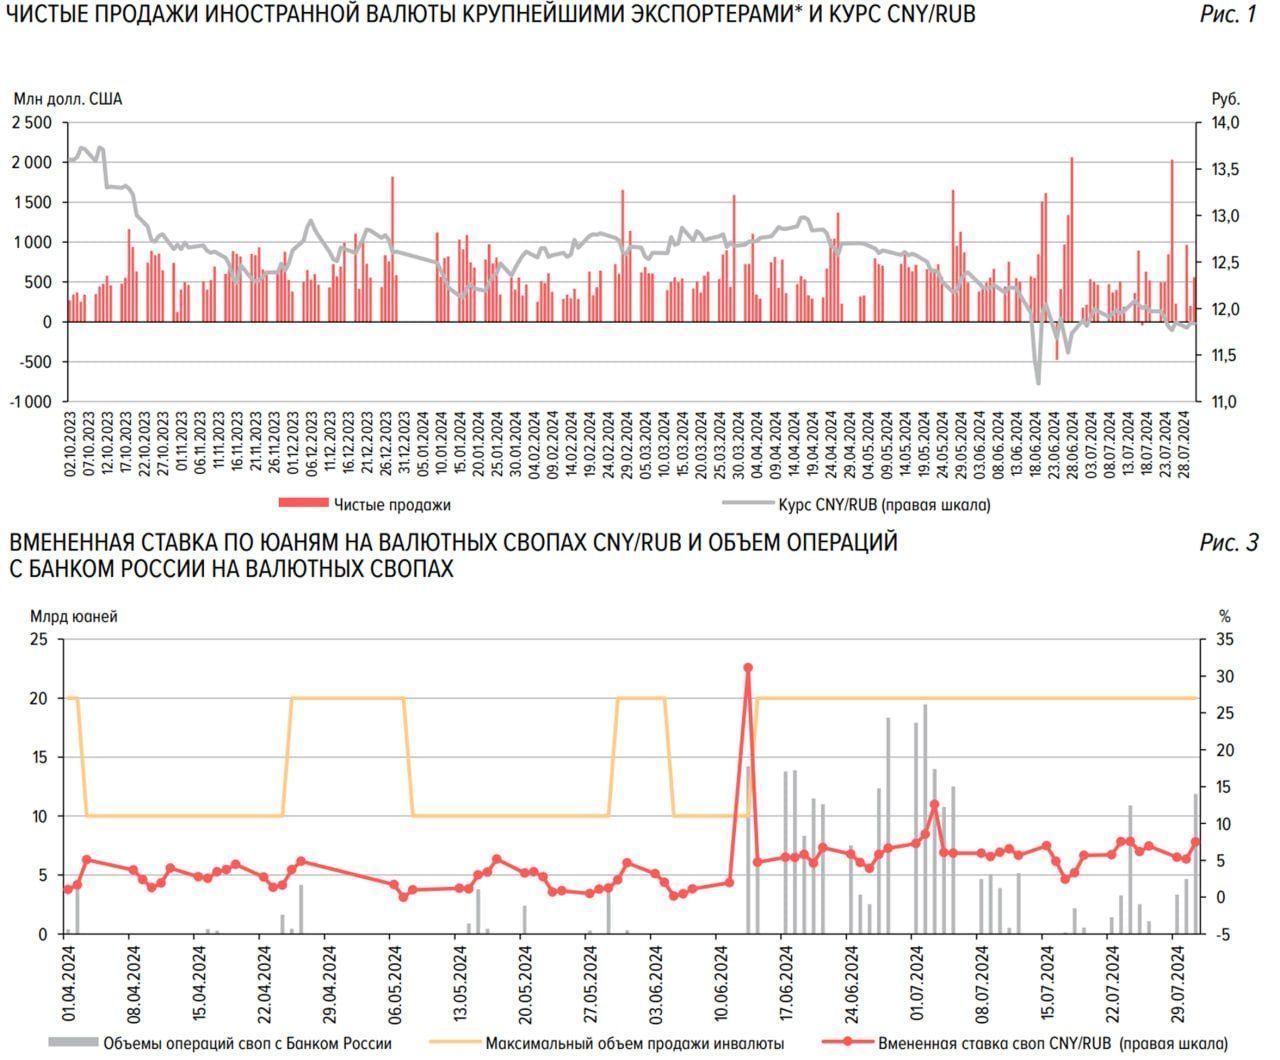Viewport: 1280px width, 1060px height.
Task: Click the red 'Вмененная ставка своп' legend marker
Action: (846, 1043)
